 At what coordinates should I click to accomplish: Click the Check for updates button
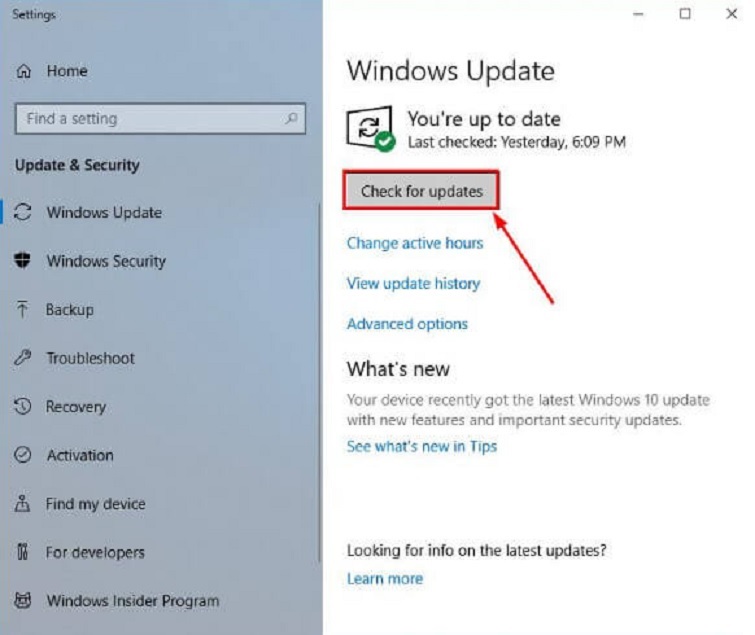tap(421, 191)
